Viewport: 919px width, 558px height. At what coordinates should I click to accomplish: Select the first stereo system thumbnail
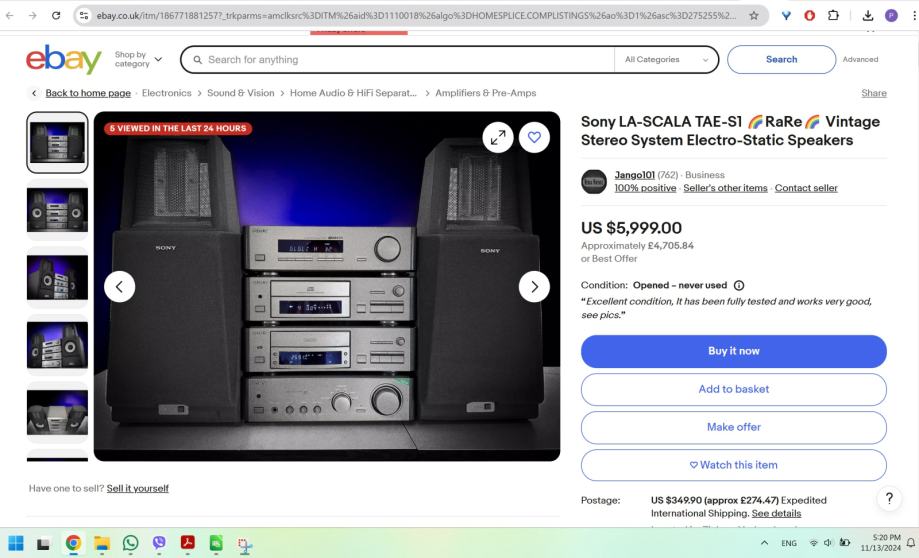coord(57,142)
